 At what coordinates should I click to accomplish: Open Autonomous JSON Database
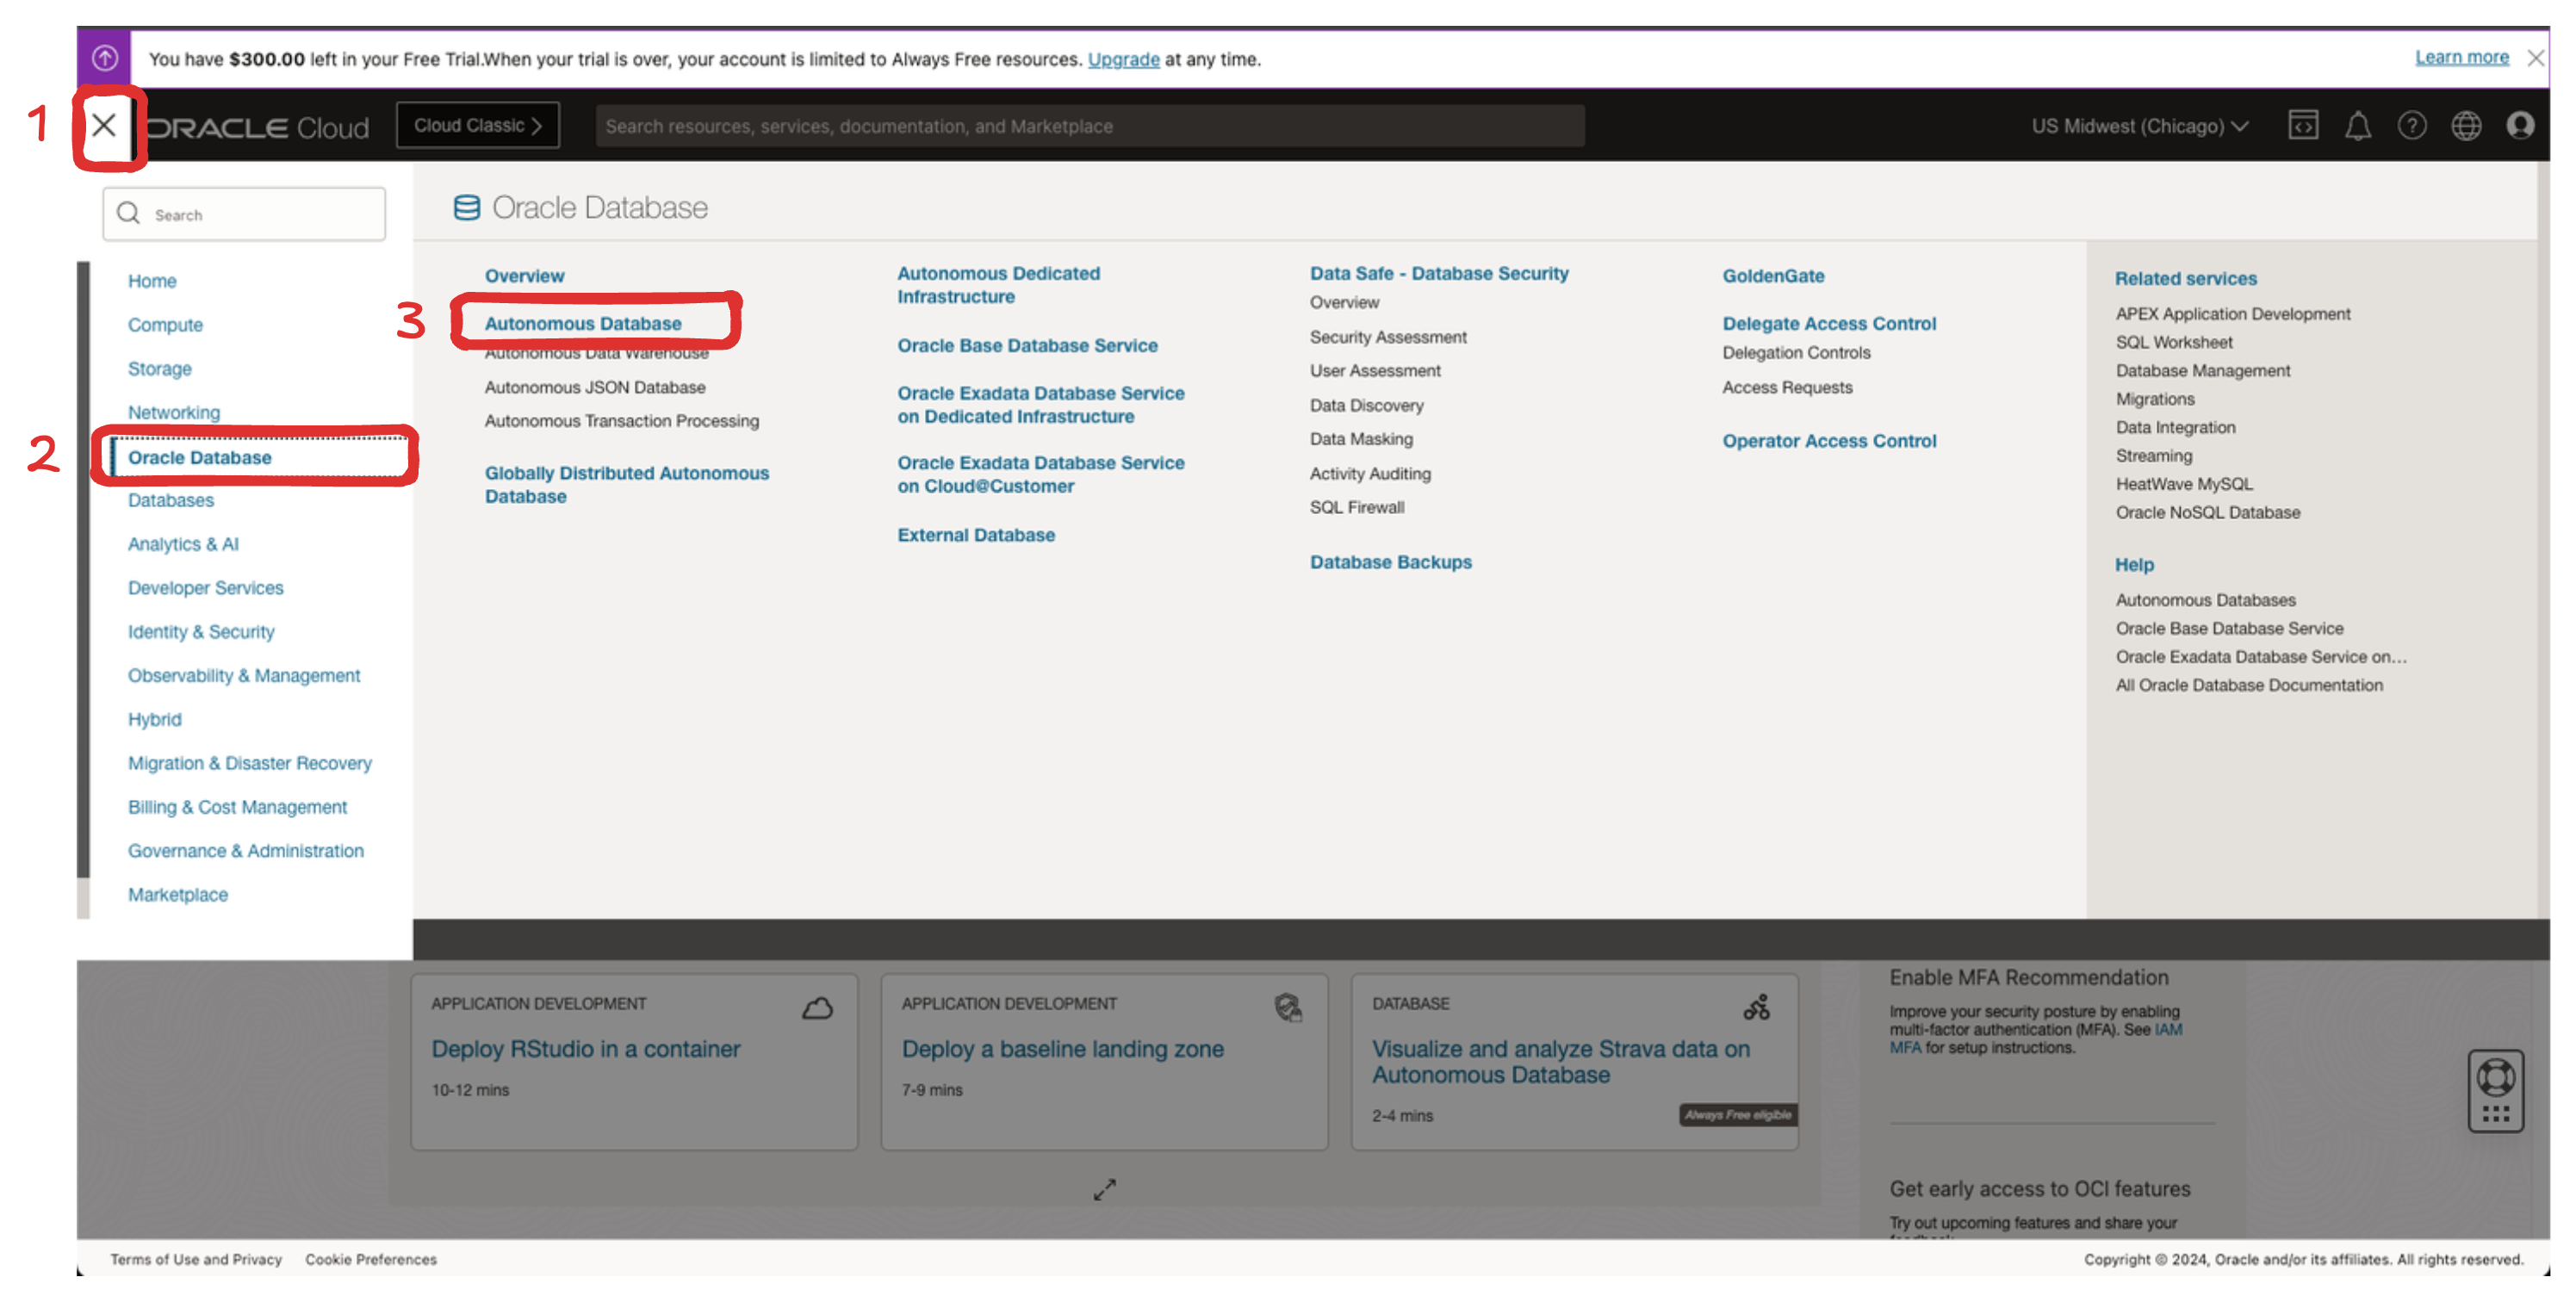[595, 387]
